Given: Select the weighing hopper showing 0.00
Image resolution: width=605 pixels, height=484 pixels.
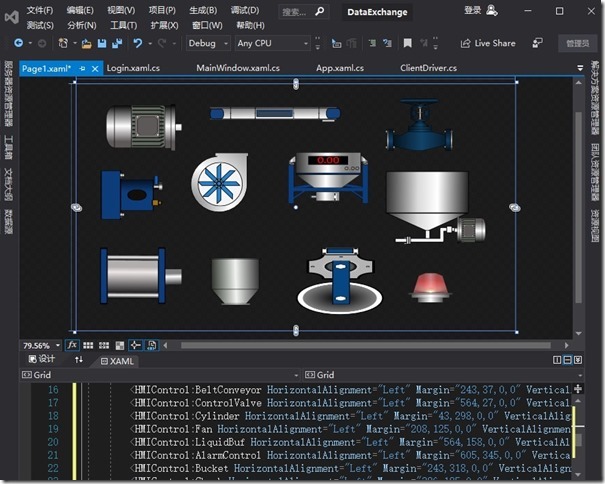Looking at the screenshot, I should coord(328,177).
